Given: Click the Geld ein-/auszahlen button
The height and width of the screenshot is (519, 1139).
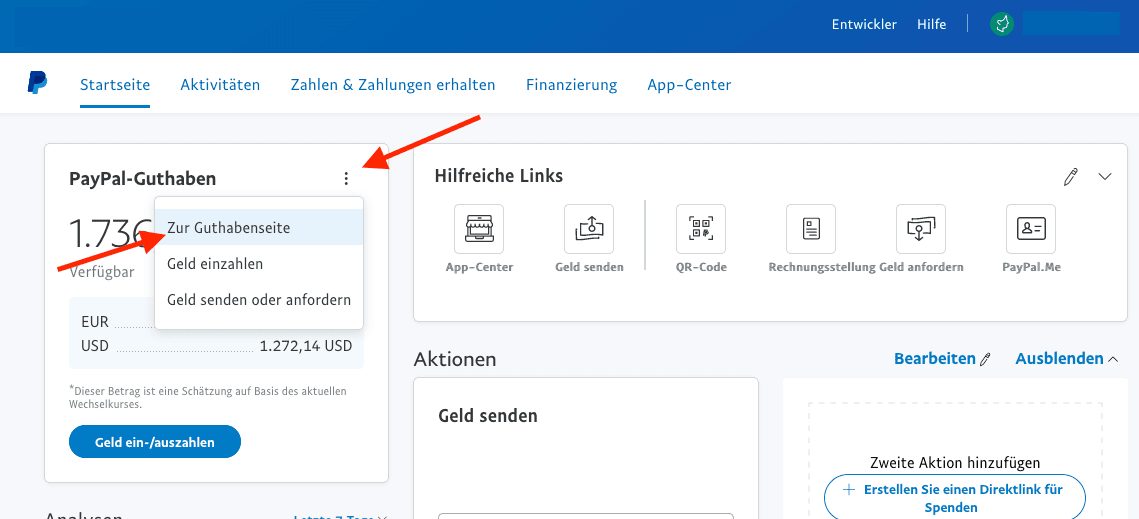Looking at the screenshot, I should pyautogui.click(x=155, y=442).
